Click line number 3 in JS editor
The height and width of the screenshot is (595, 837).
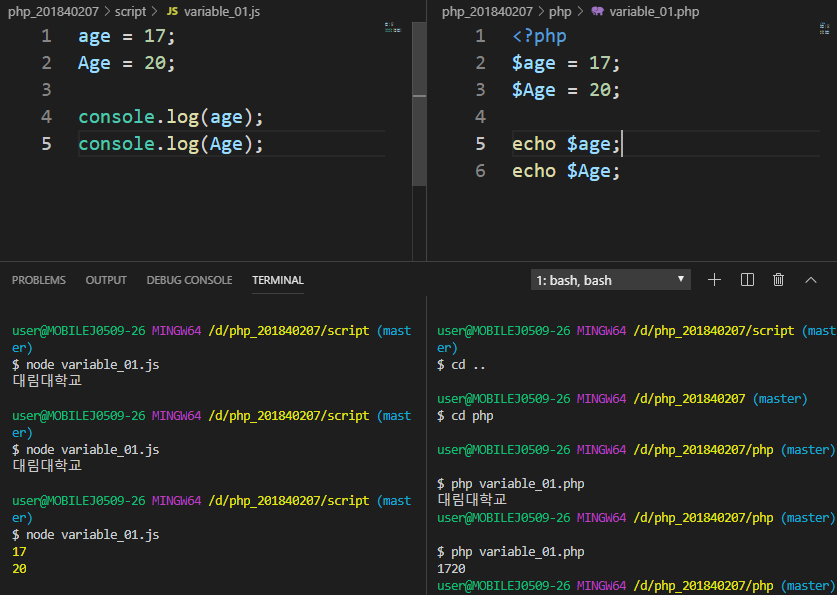click(46, 90)
